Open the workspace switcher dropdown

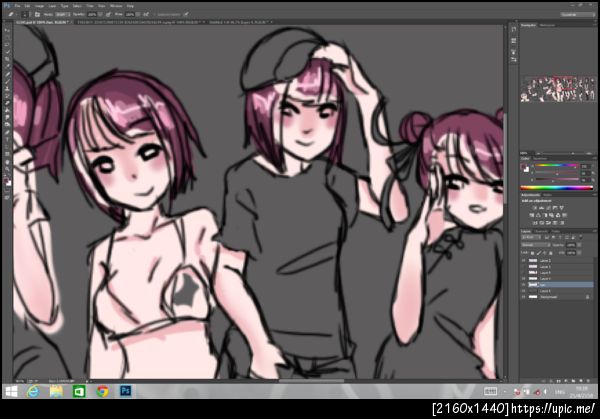(578, 14)
